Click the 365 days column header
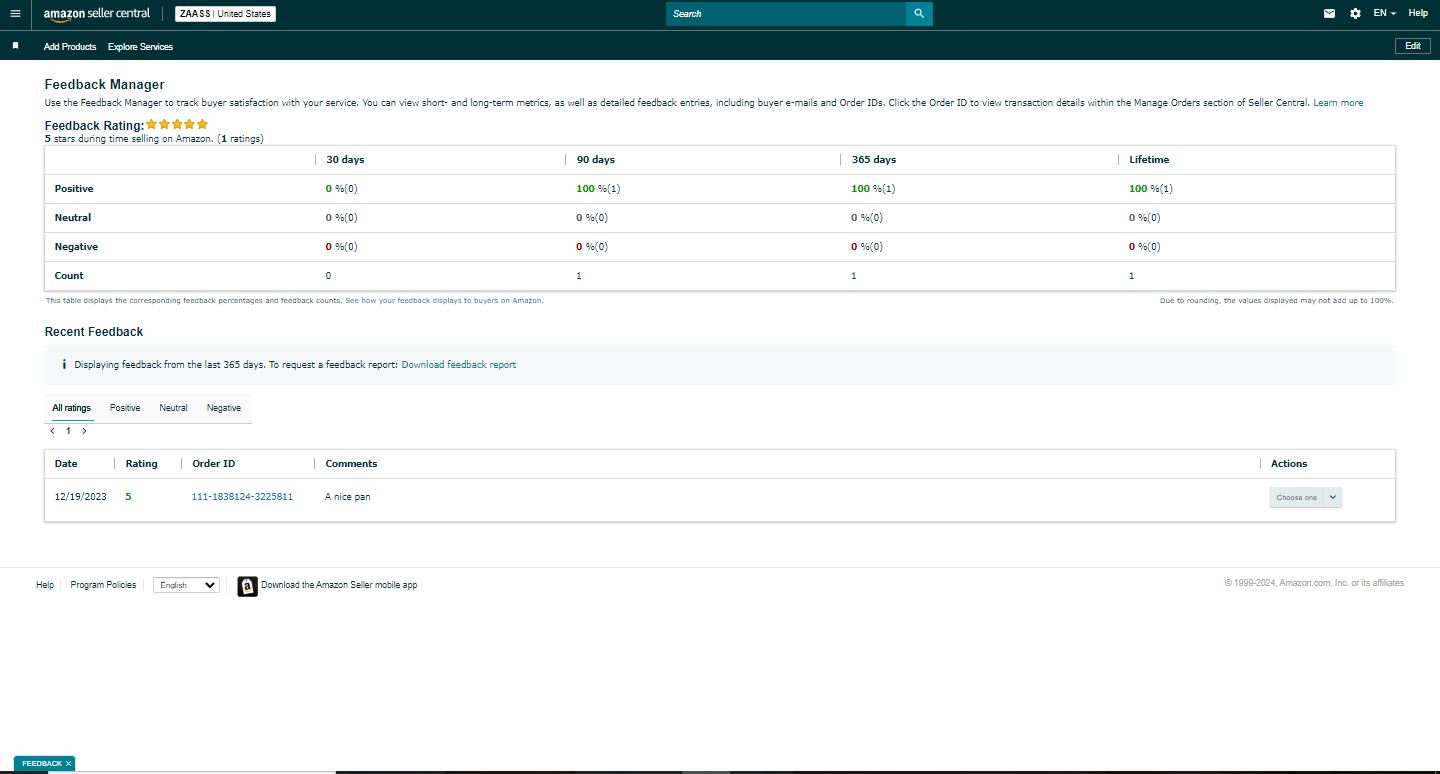The height and width of the screenshot is (774, 1440). pos(874,160)
